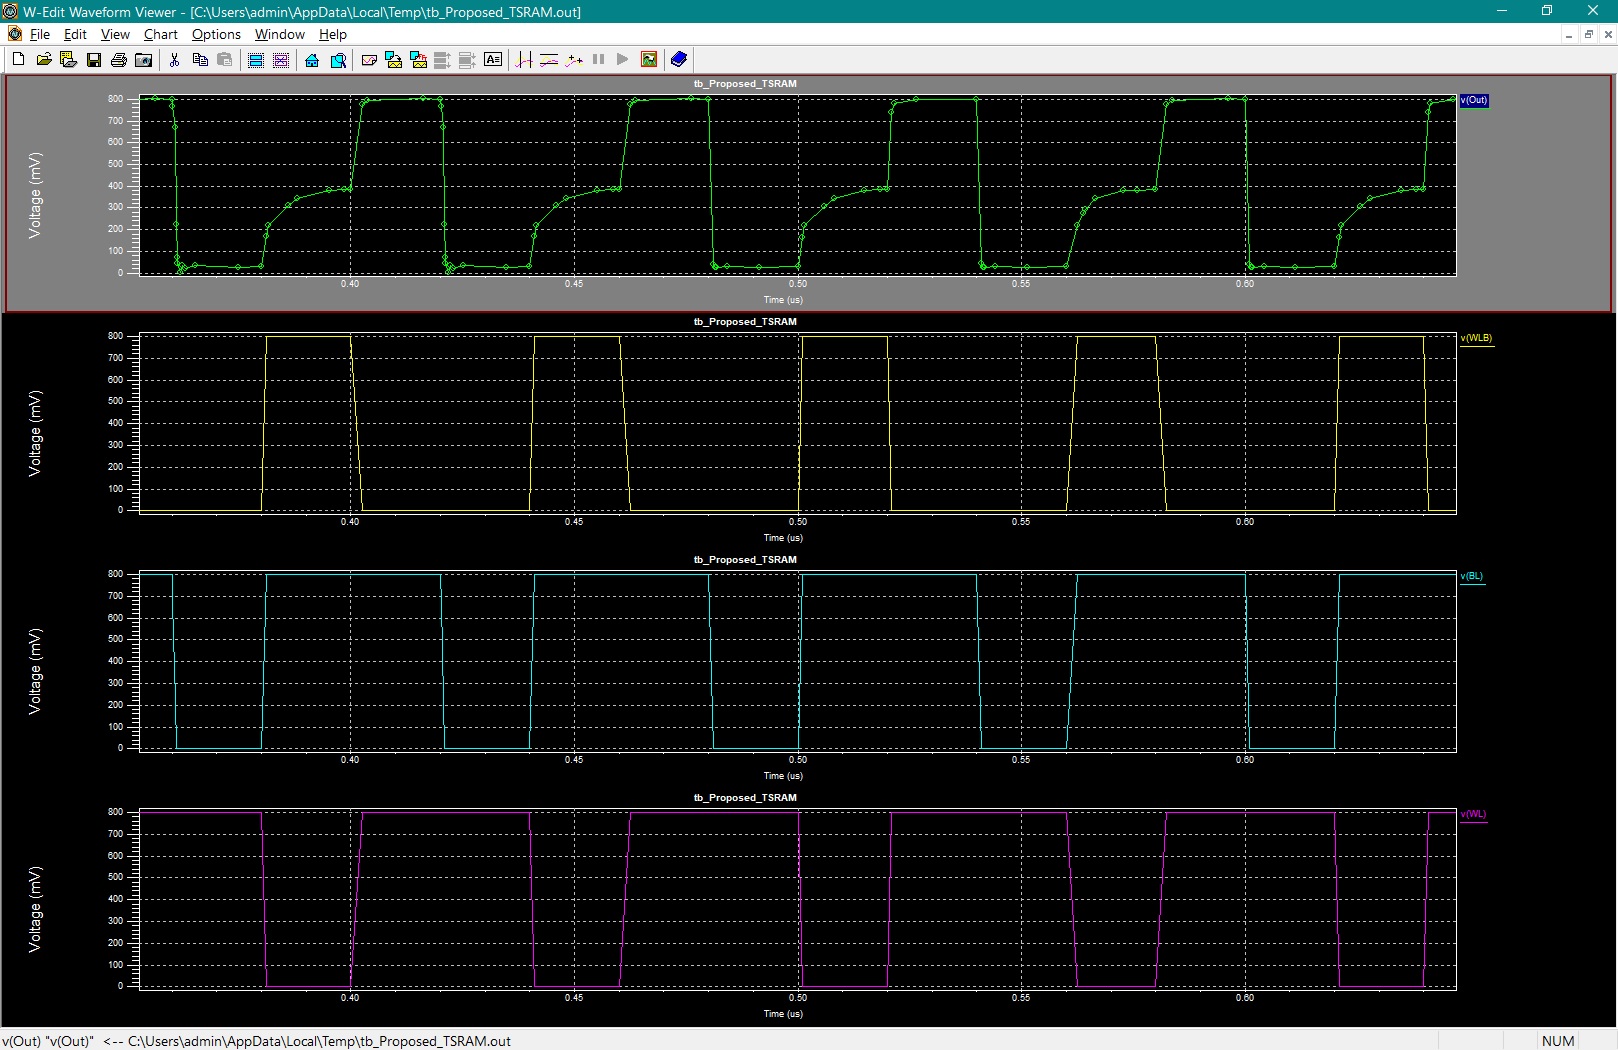Click the magenta v(WL) trace legend
The width and height of the screenshot is (1618, 1050).
pos(1473,814)
